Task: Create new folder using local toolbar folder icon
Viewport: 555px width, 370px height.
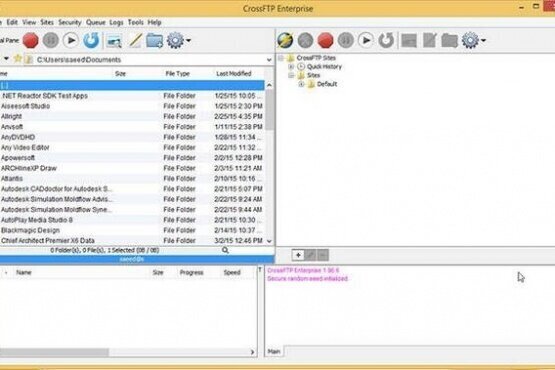Action: [155, 40]
